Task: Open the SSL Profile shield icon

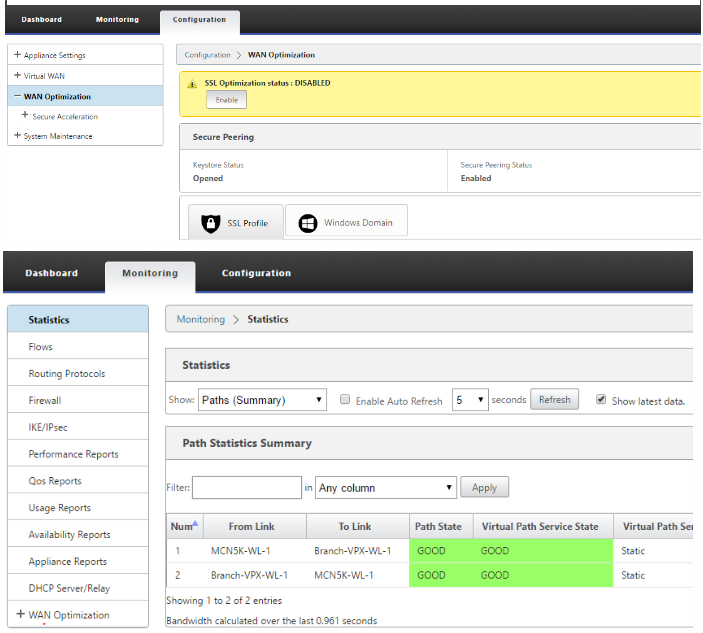Action: (210, 223)
